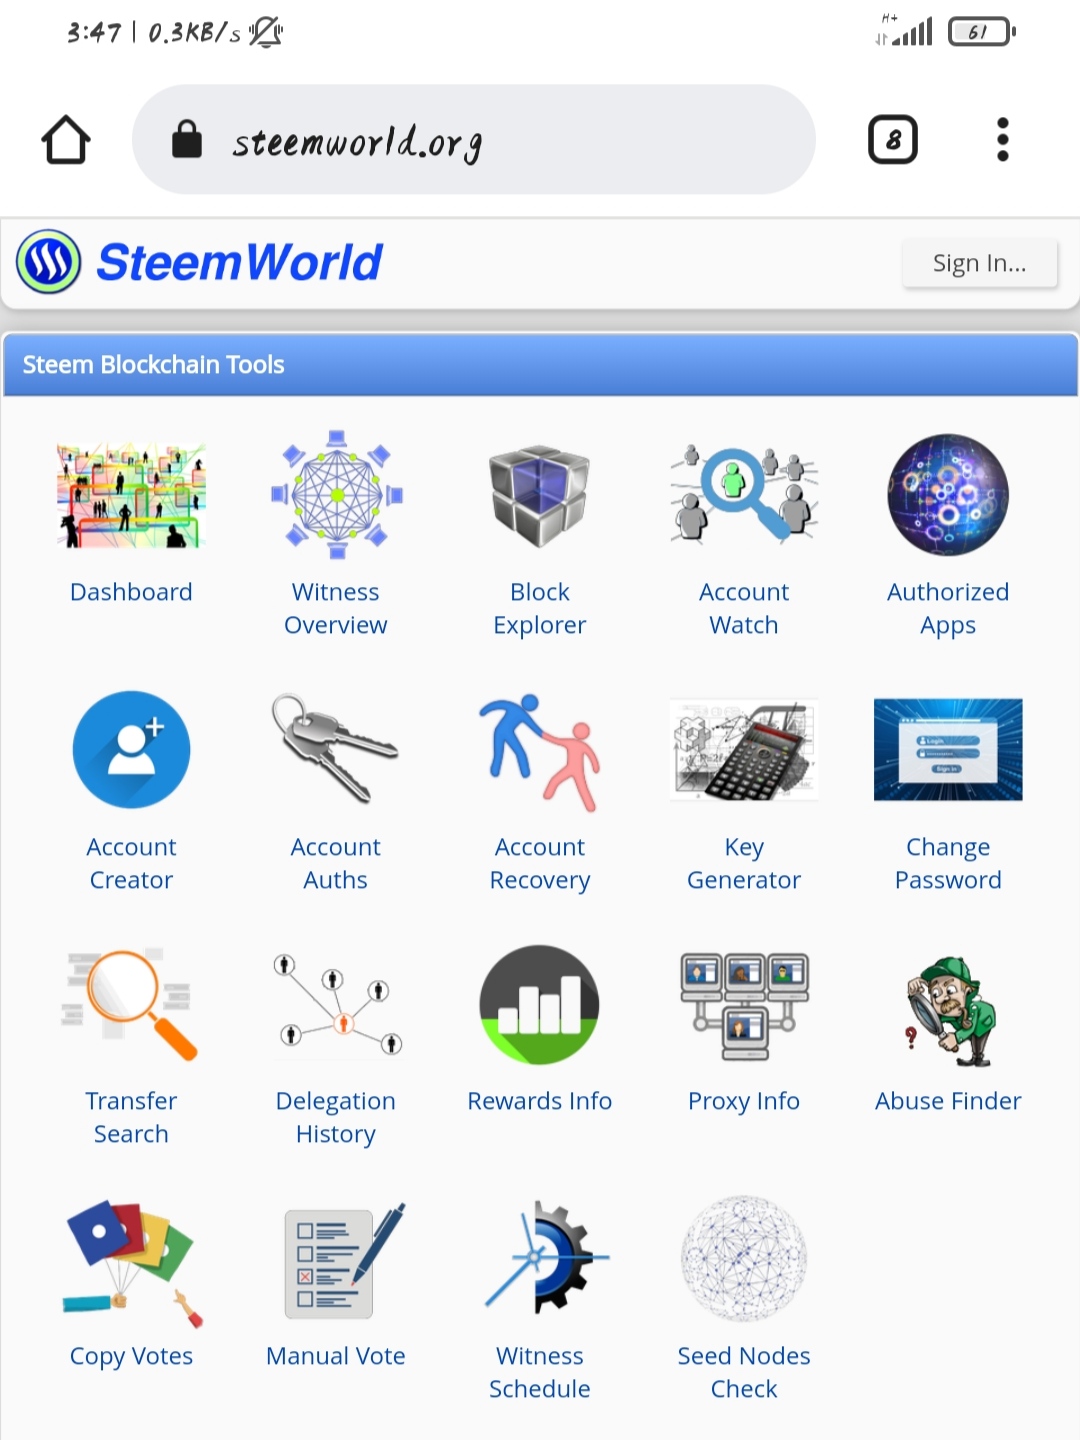Tap the browser home icon

(66, 139)
